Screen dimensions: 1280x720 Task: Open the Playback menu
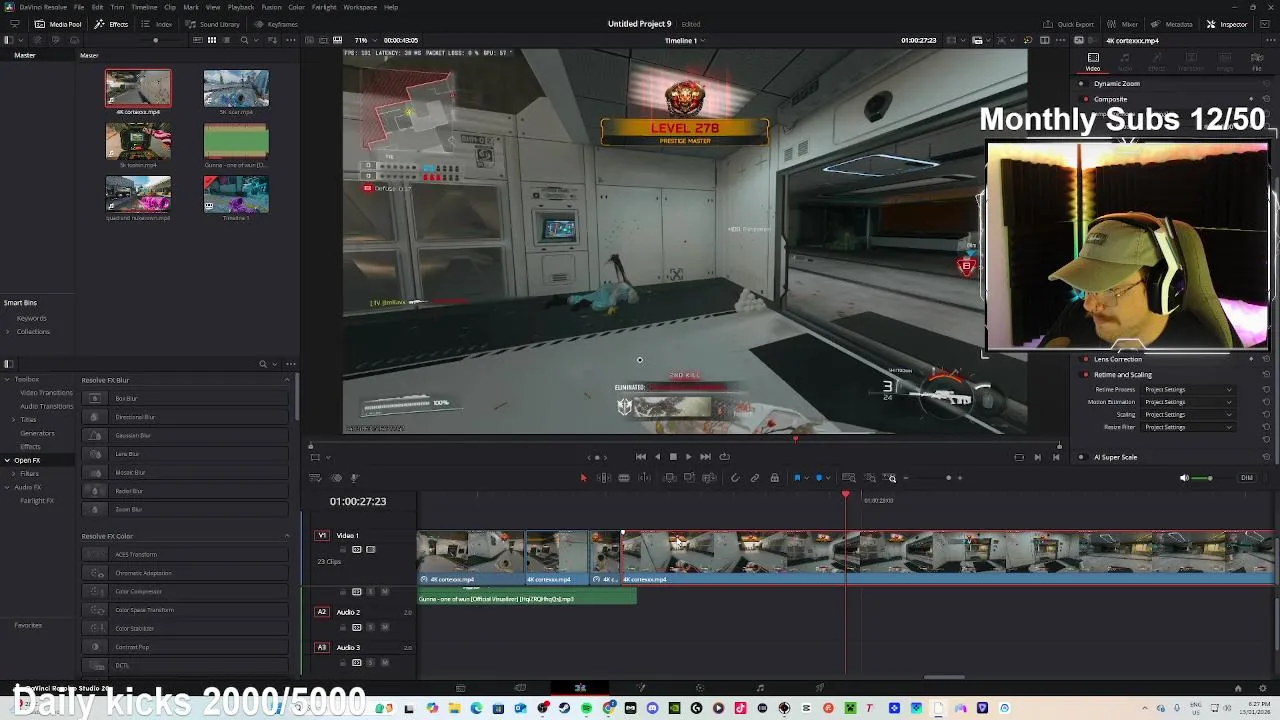coord(241,7)
